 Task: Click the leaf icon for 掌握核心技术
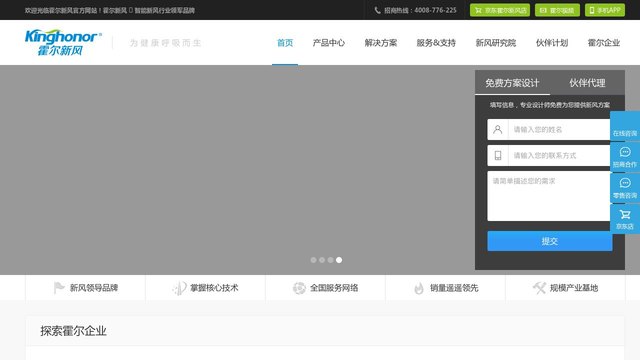[x=179, y=288]
